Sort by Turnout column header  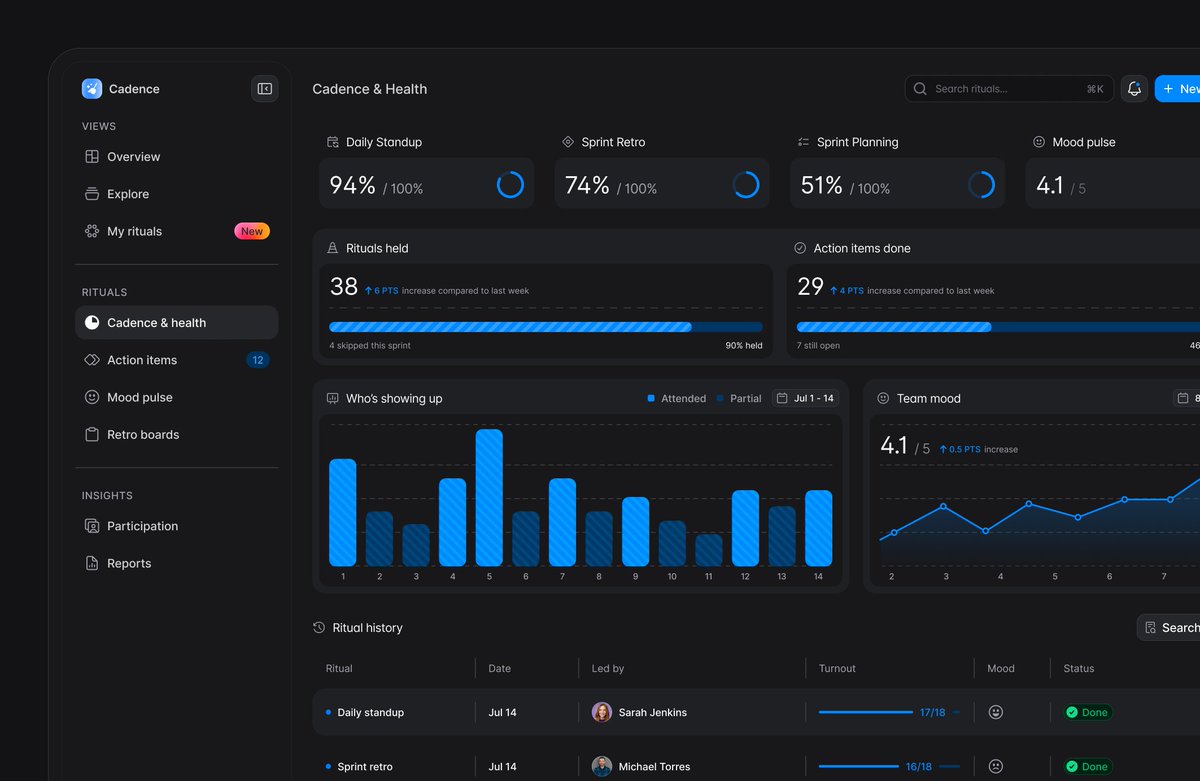[837, 668]
